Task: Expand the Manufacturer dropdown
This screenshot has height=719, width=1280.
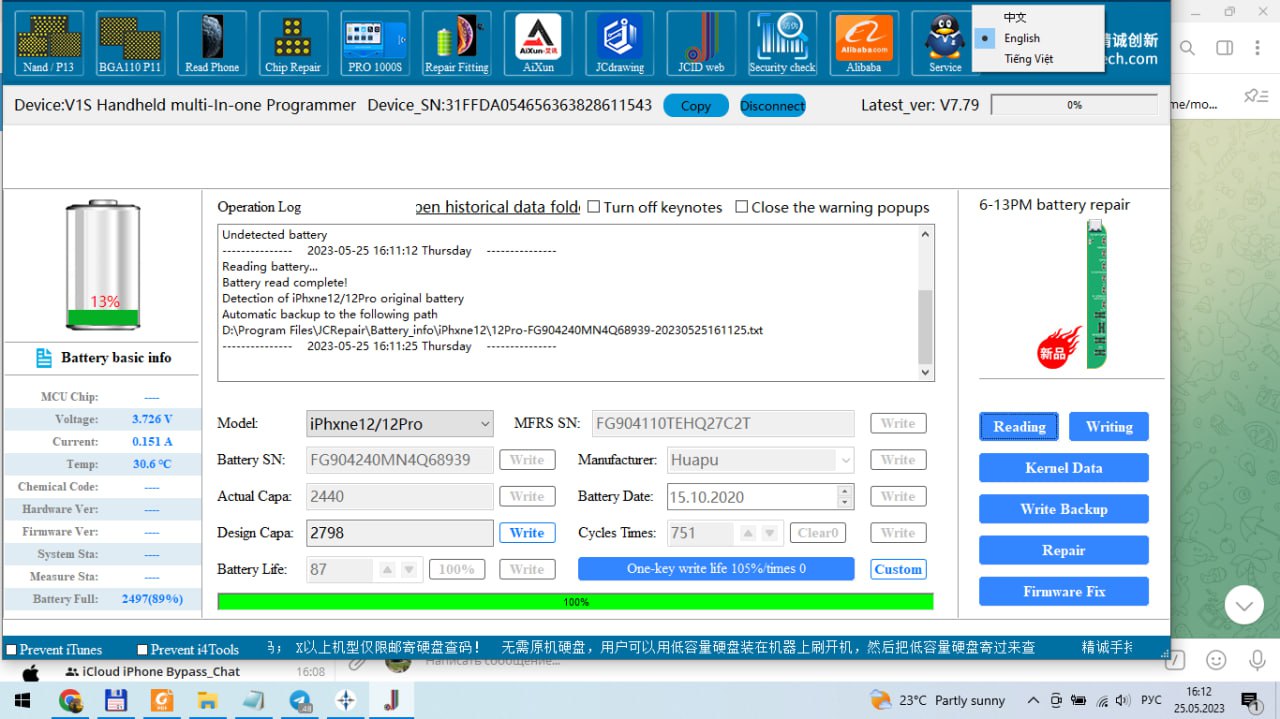Action: (x=846, y=460)
